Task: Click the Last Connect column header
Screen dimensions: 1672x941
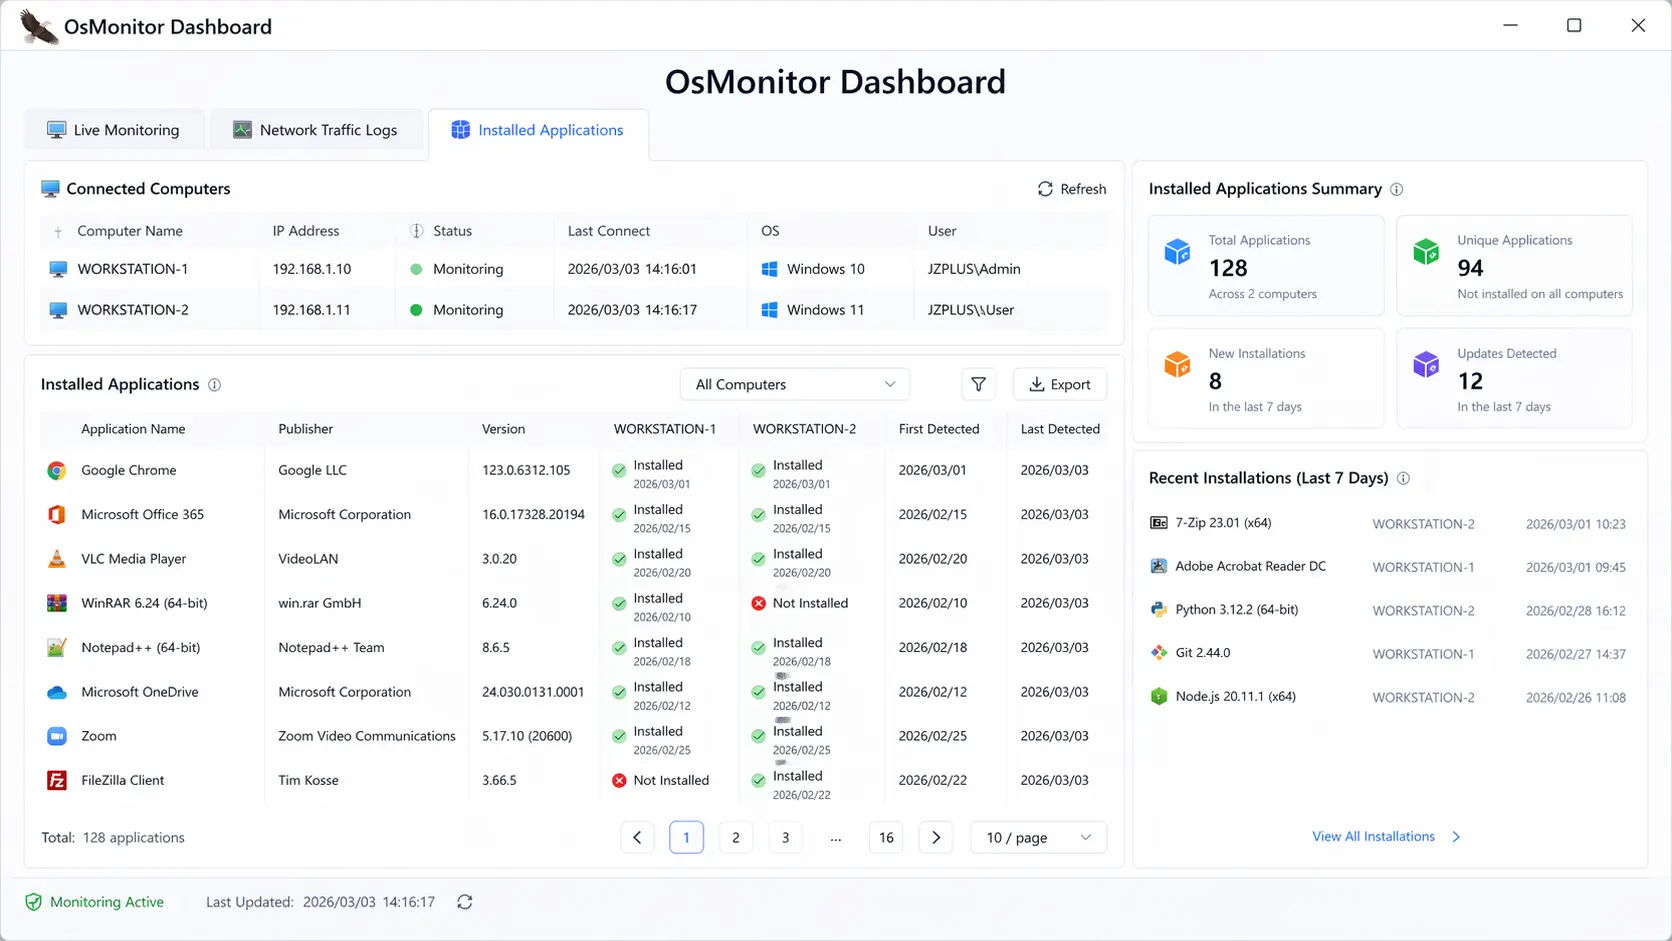Action: click(609, 231)
